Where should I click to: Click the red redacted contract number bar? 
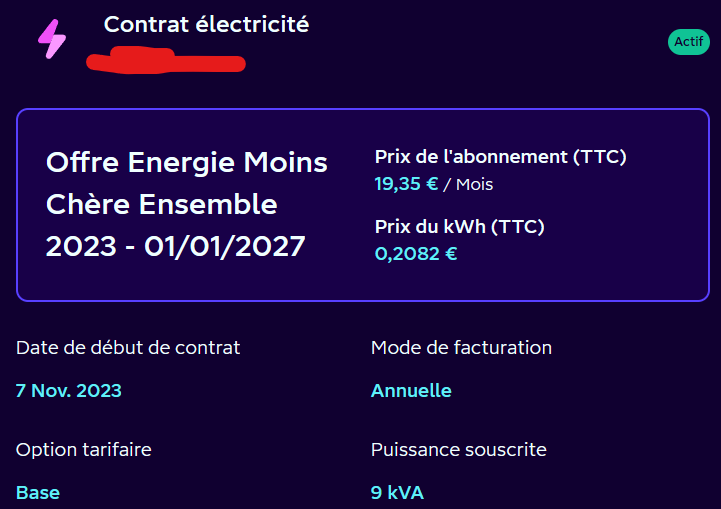[165, 62]
